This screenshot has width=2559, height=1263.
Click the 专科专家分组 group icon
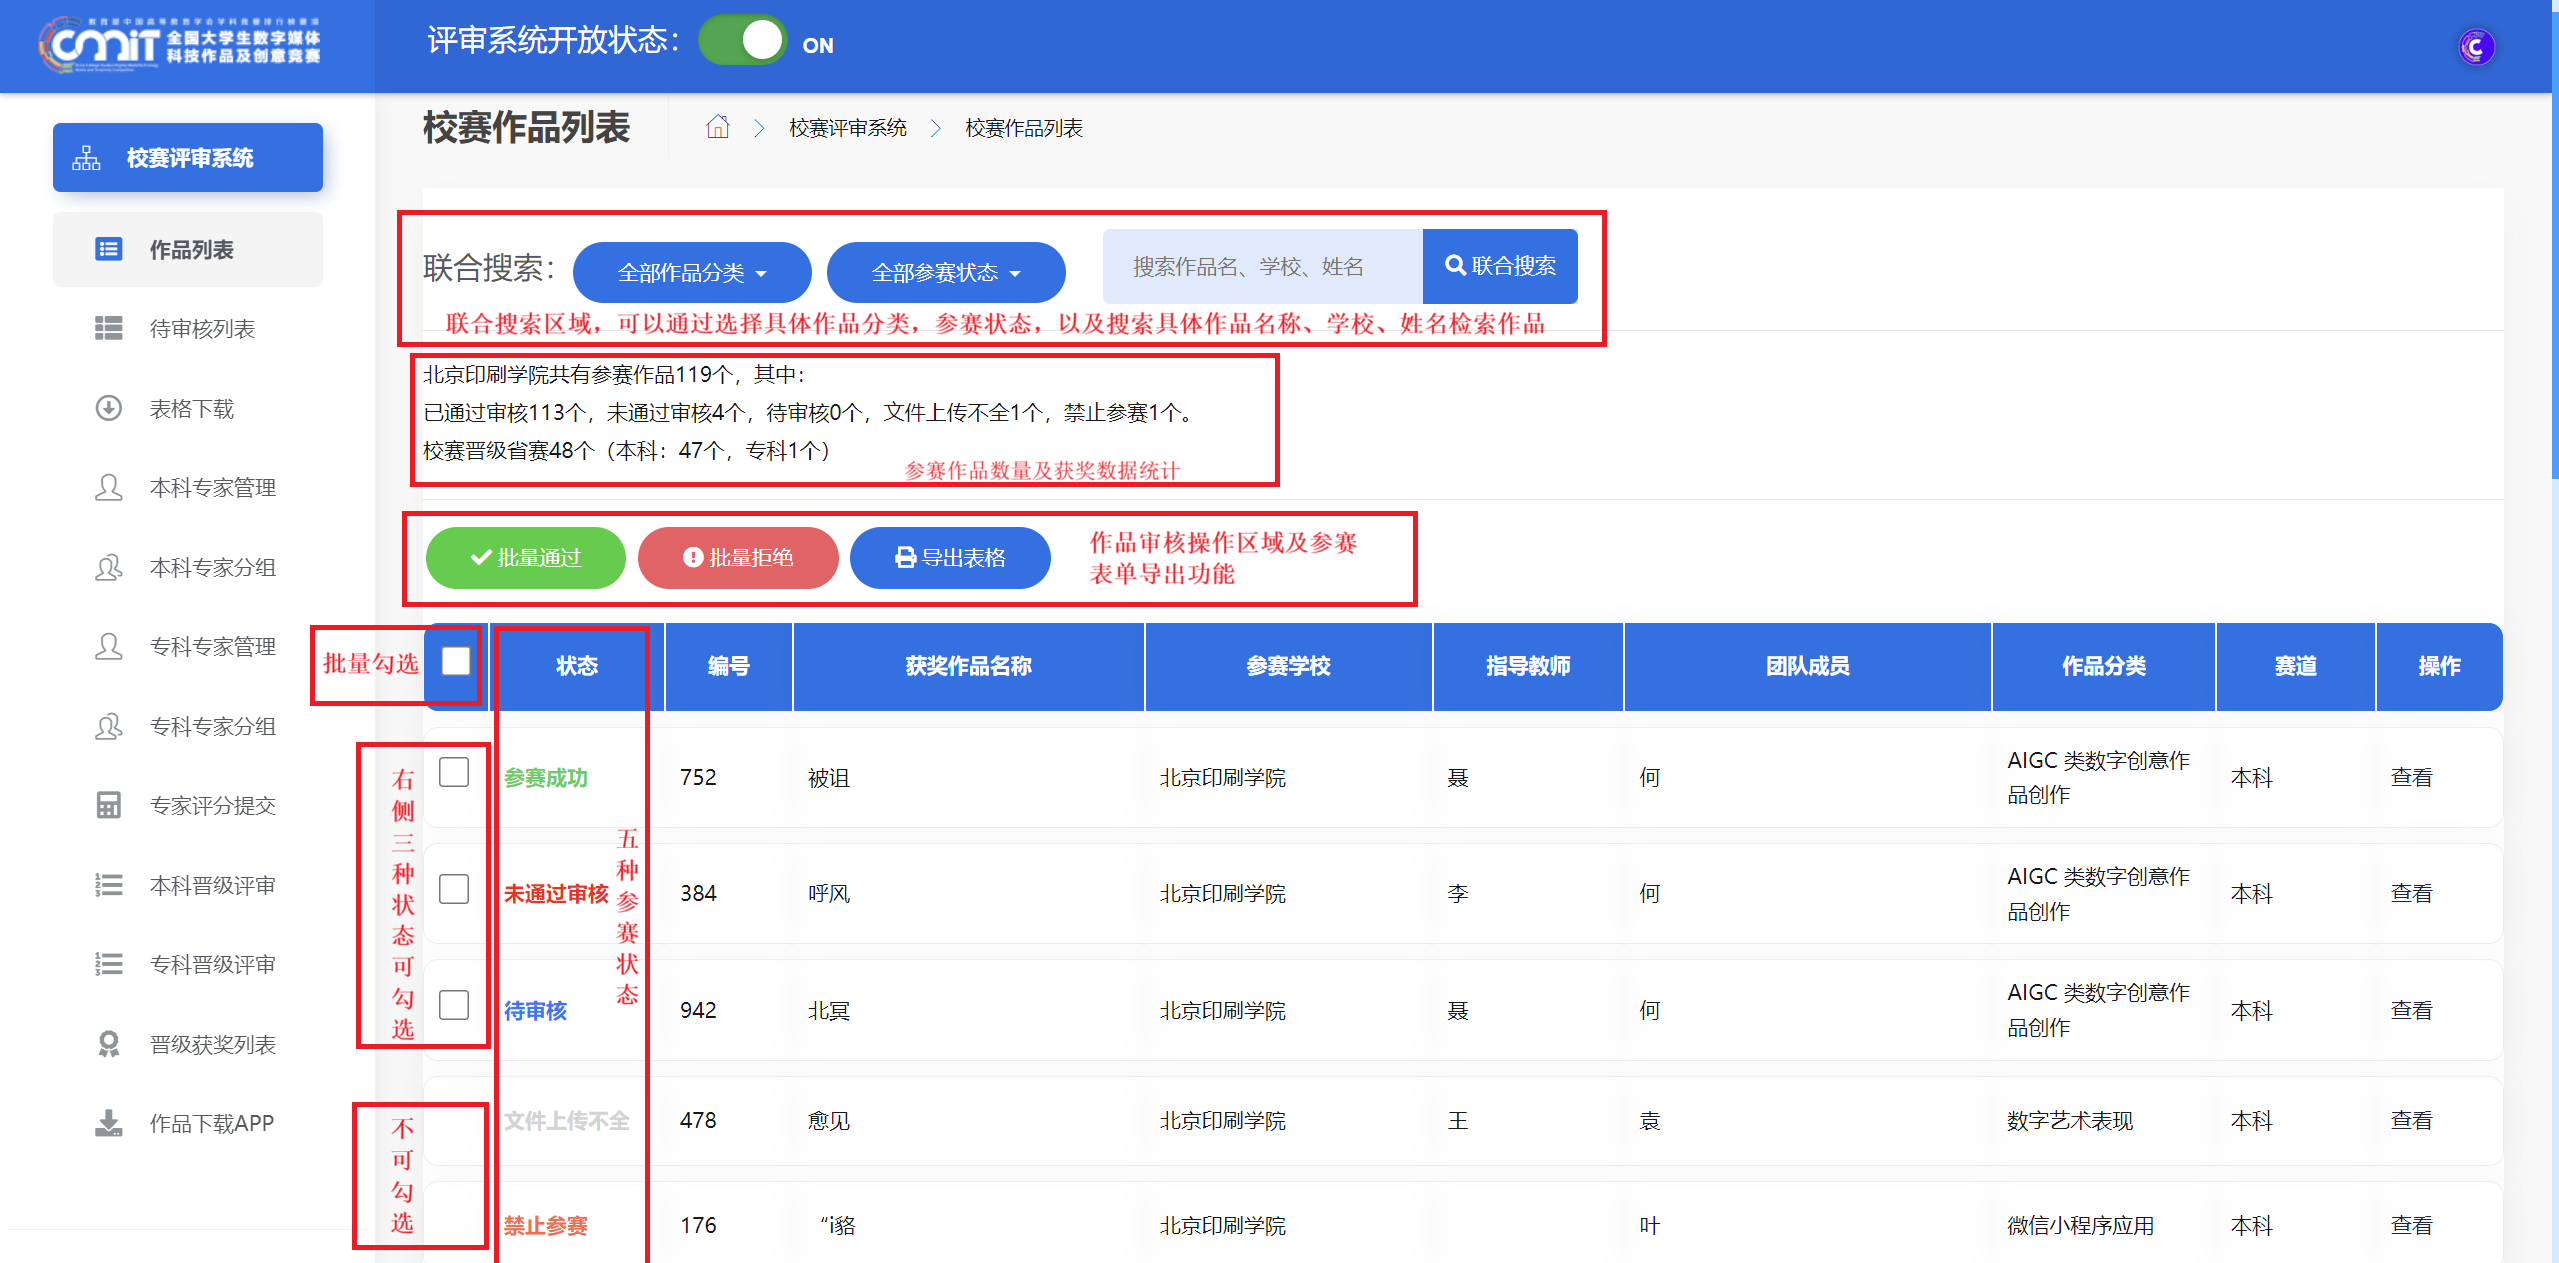point(108,726)
